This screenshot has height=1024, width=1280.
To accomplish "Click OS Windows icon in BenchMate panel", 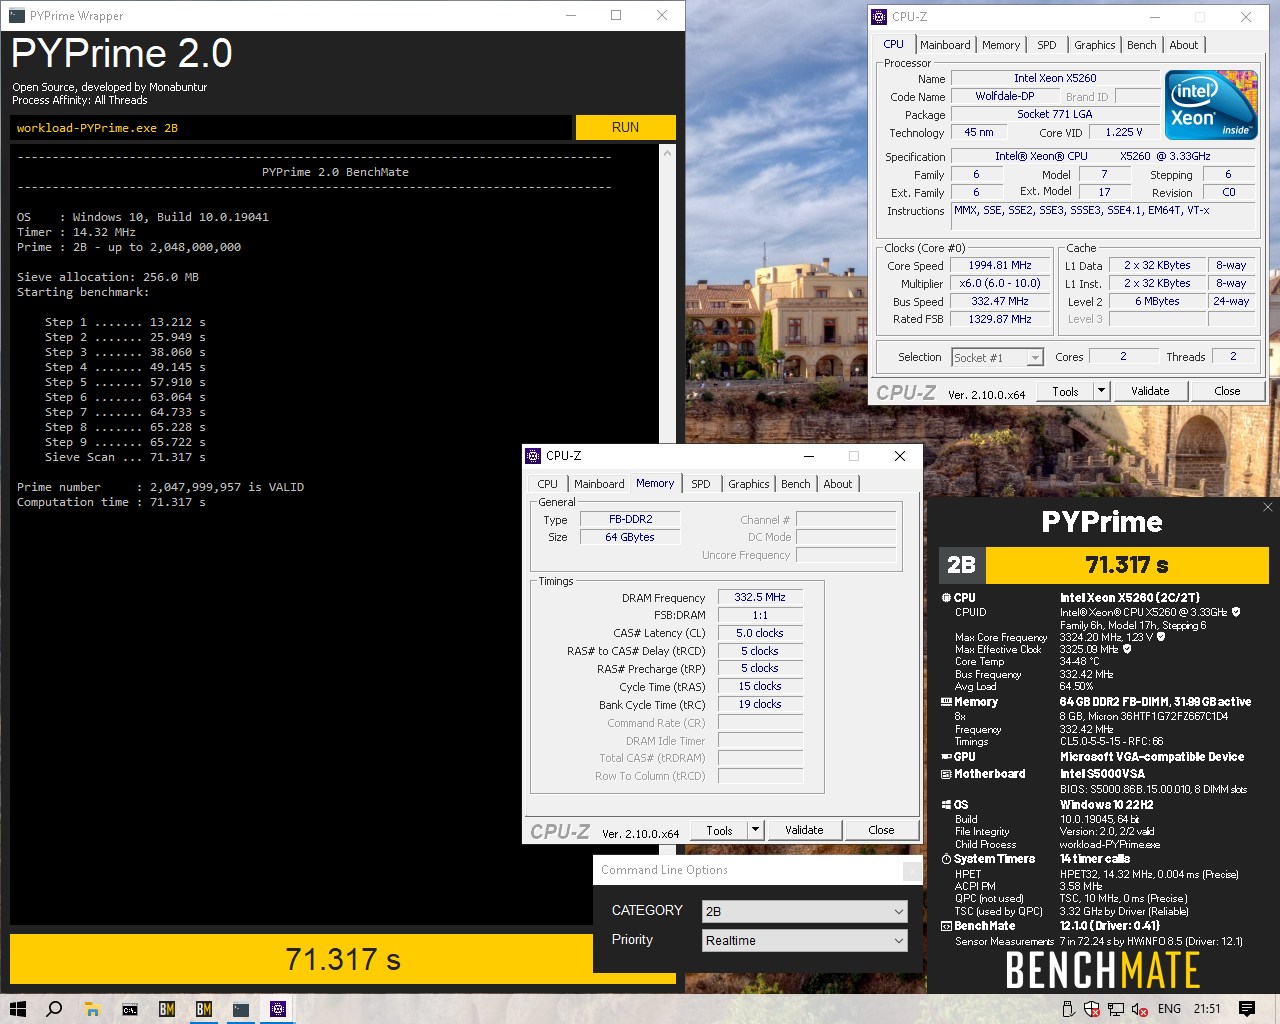I will pyautogui.click(x=946, y=805).
